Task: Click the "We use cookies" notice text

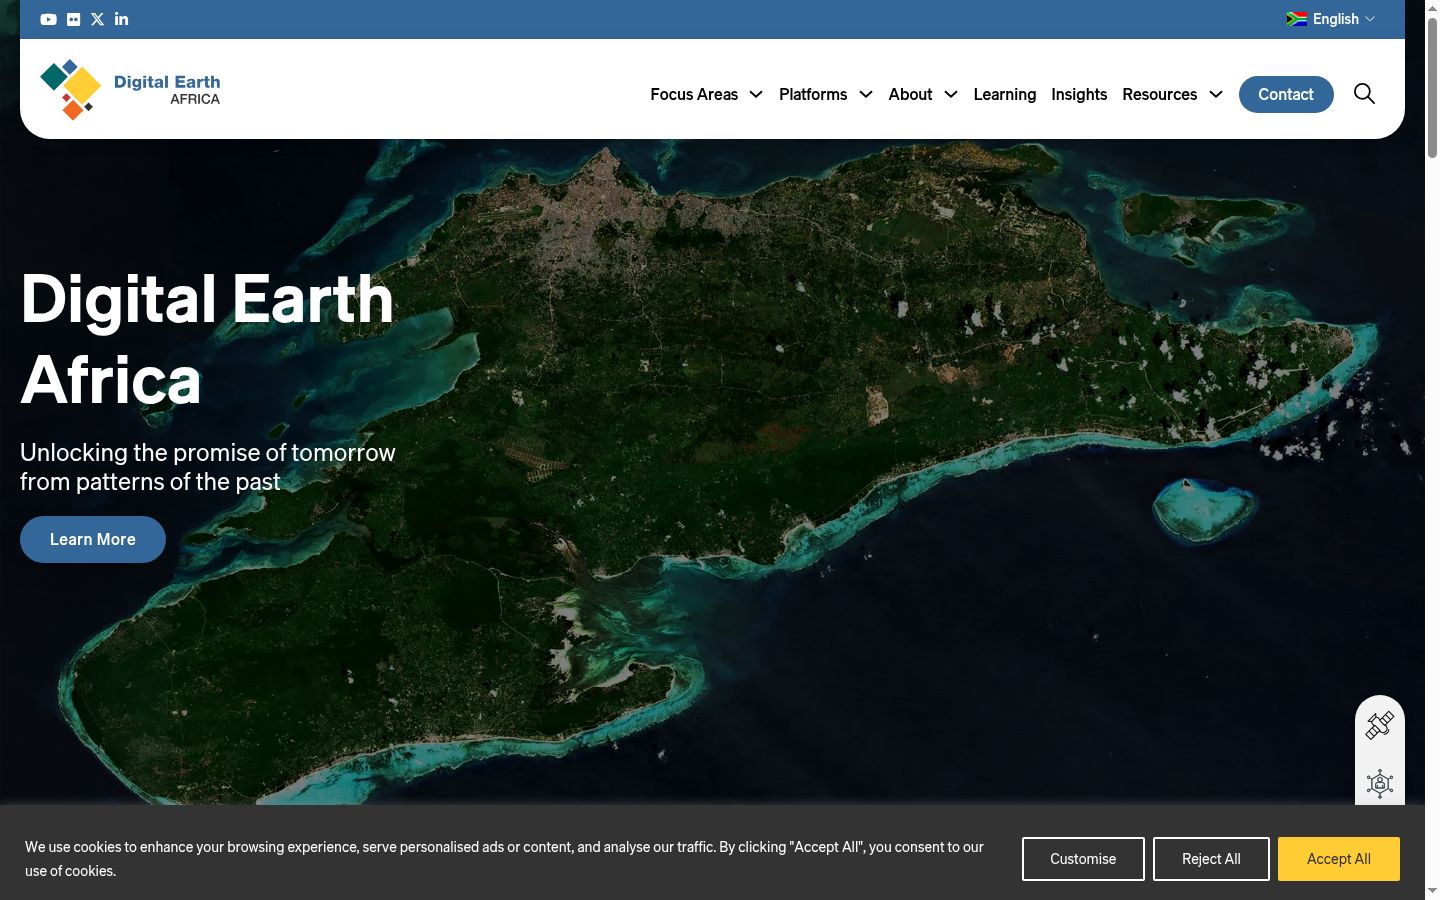Action: coord(504,859)
